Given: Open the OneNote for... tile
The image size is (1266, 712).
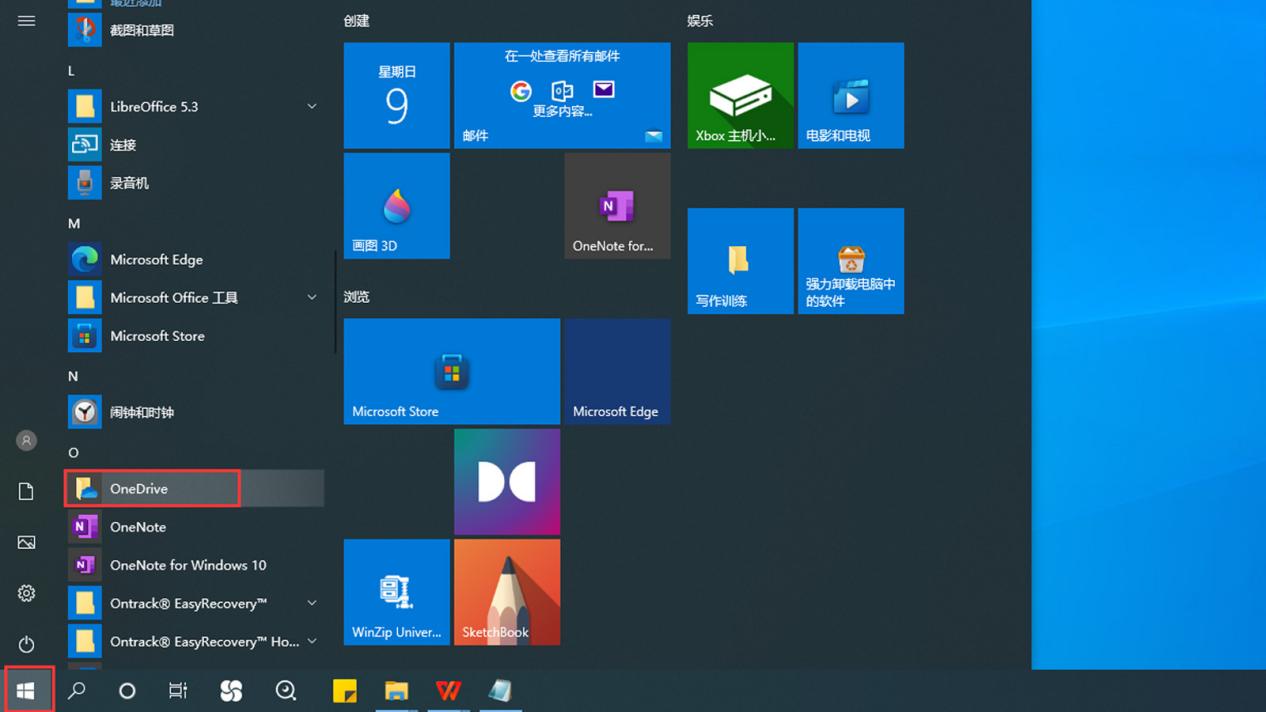Looking at the screenshot, I should 617,206.
